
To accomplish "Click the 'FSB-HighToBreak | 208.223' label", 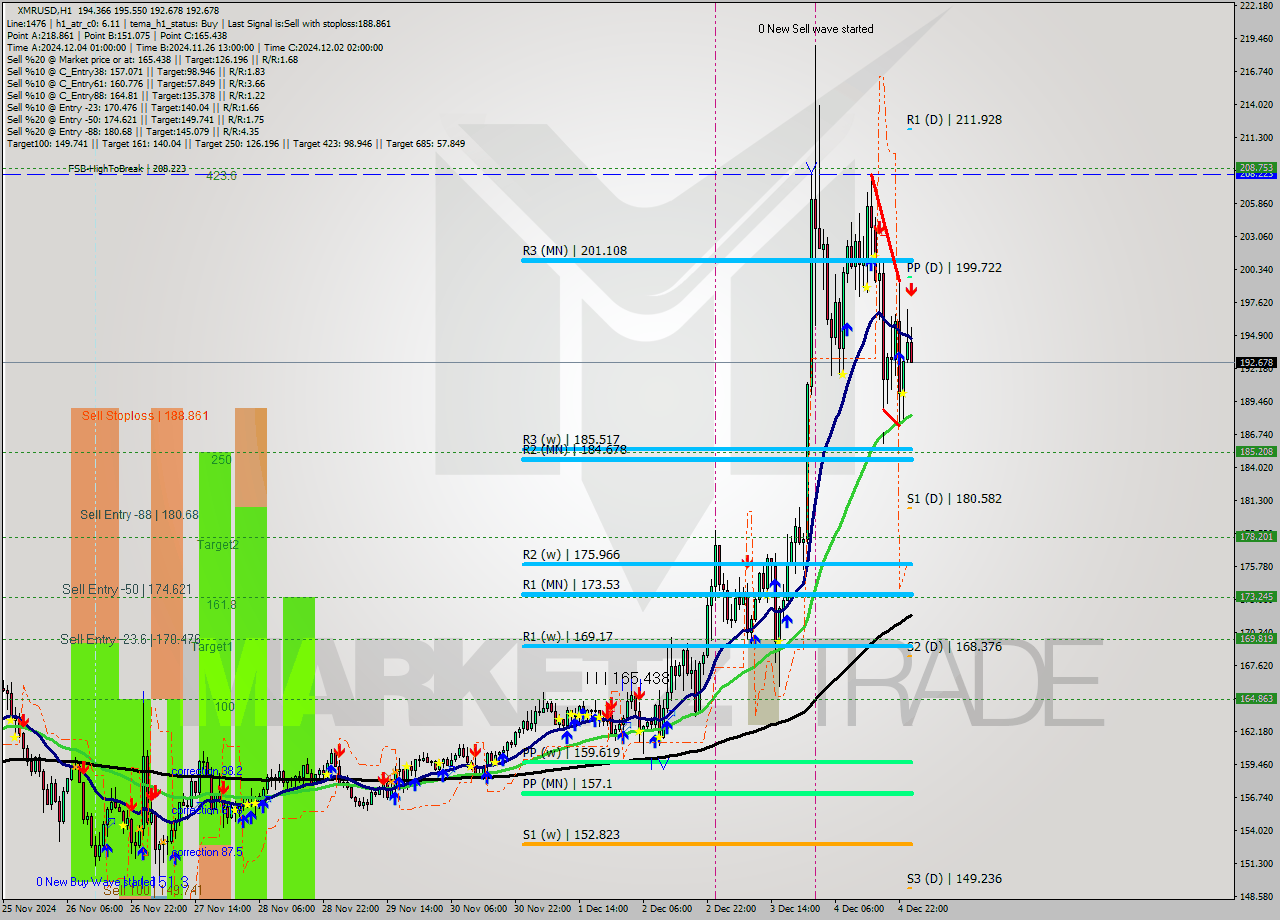I will [127, 169].
